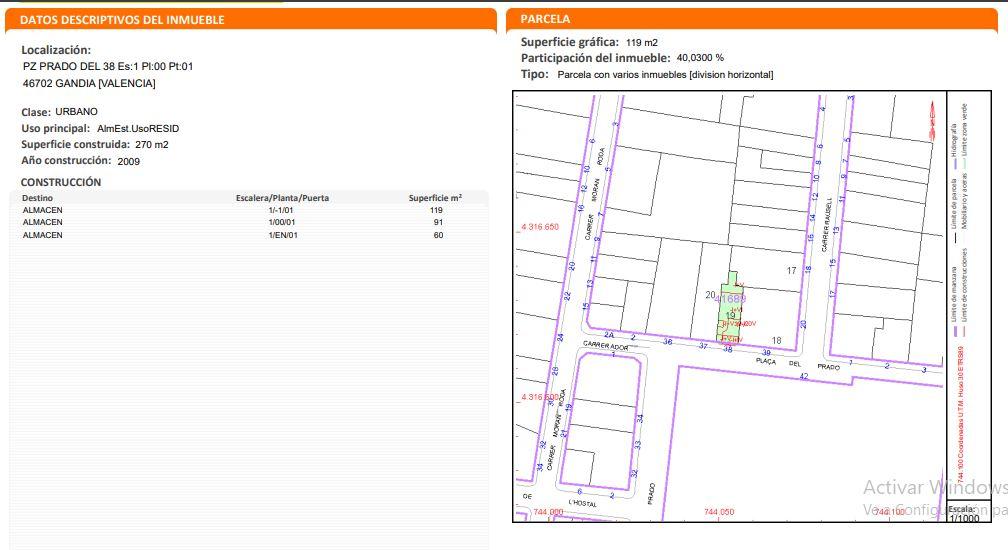This screenshot has height=550, width=1008.
Task: Select the ALMACEN row with 1/EN/01
Action: point(250,235)
